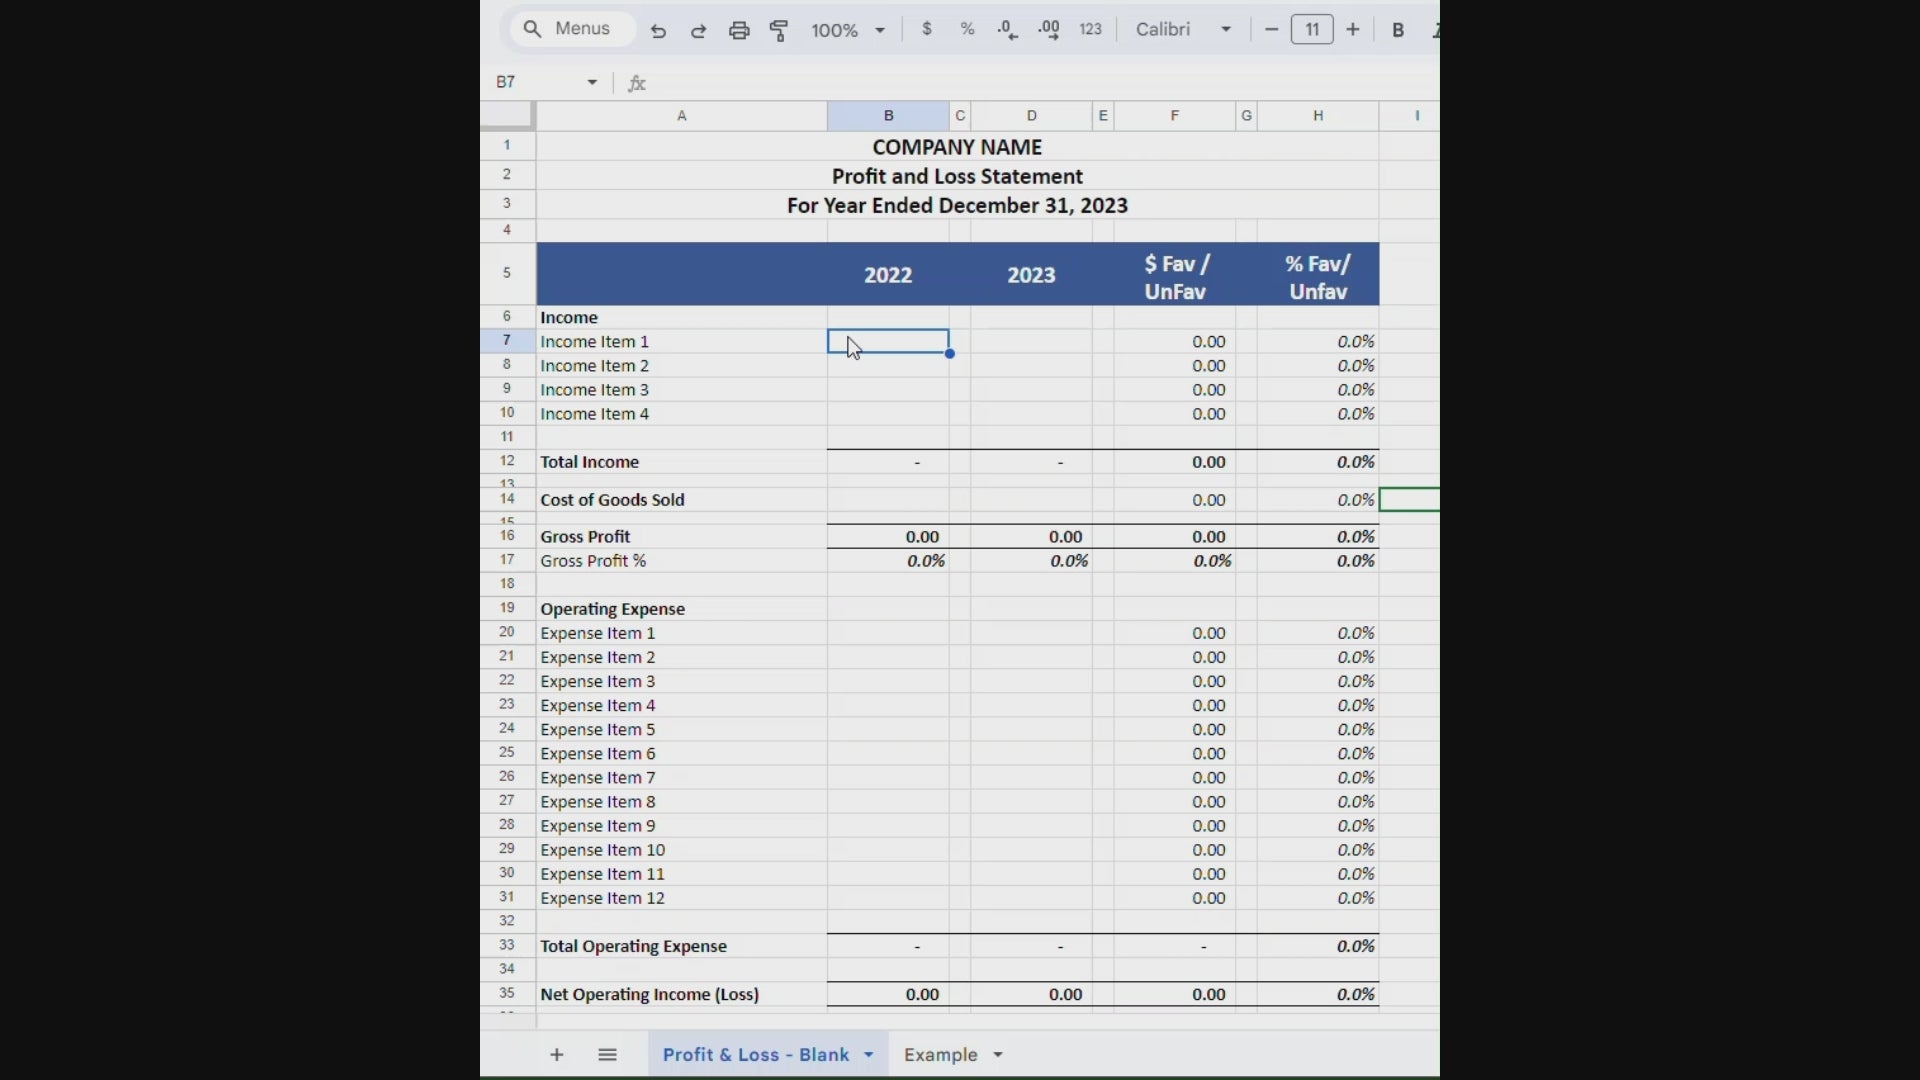Select the Gross Profit % label cell
The width and height of the screenshot is (1920, 1080).
(x=682, y=560)
